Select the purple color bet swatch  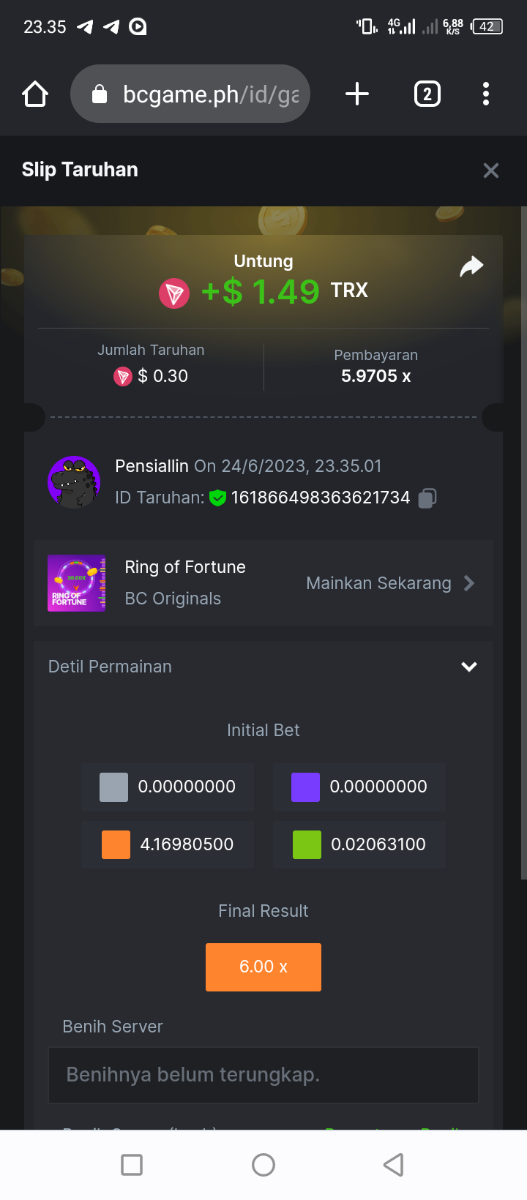306,787
